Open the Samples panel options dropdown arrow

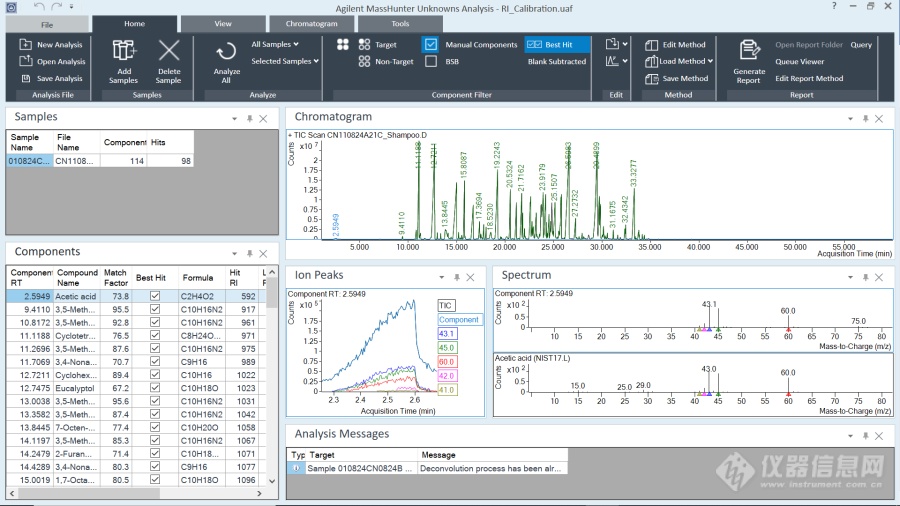(234, 119)
